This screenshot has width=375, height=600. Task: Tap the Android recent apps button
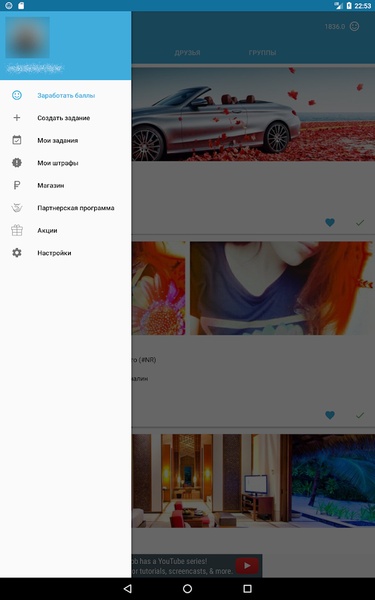tap(247, 589)
